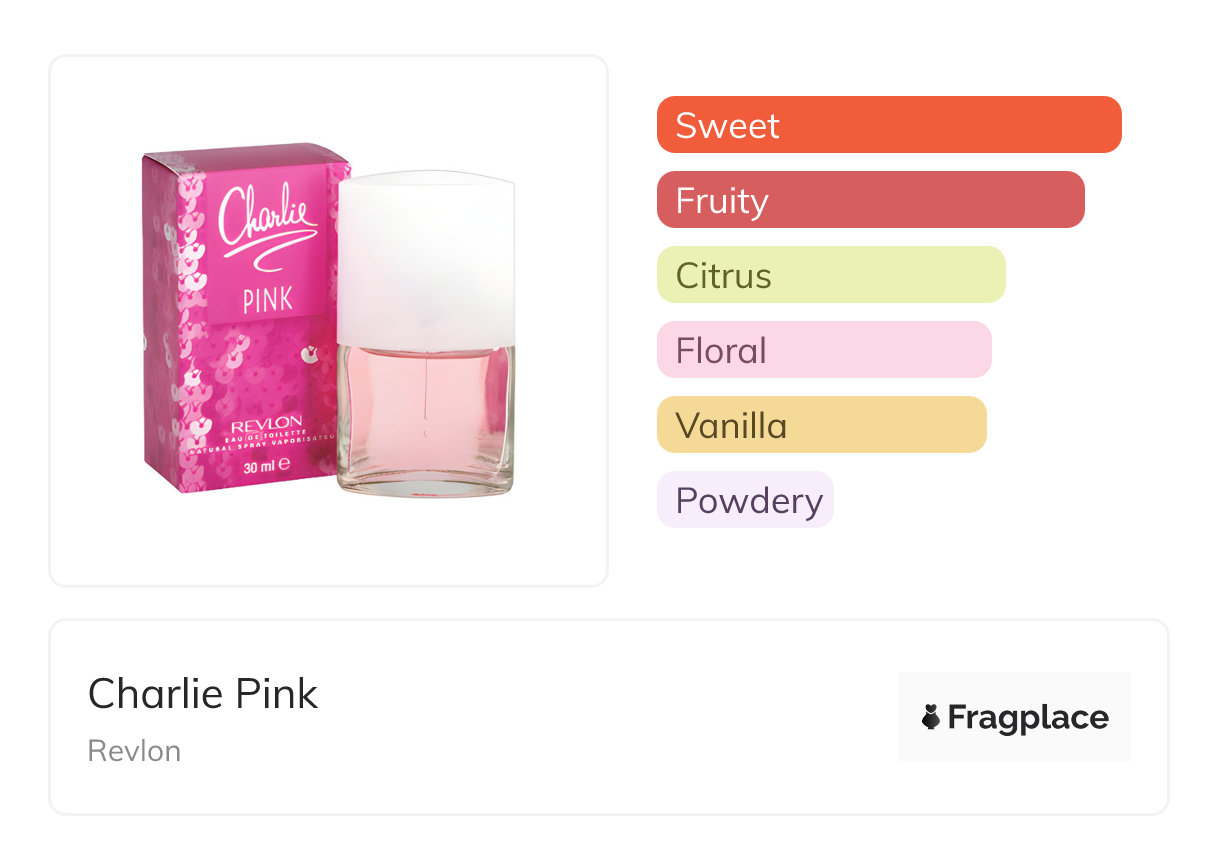This screenshot has width=1218, height=864.
Task: Select the Sweet accord bar
Action: tap(889, 125)
